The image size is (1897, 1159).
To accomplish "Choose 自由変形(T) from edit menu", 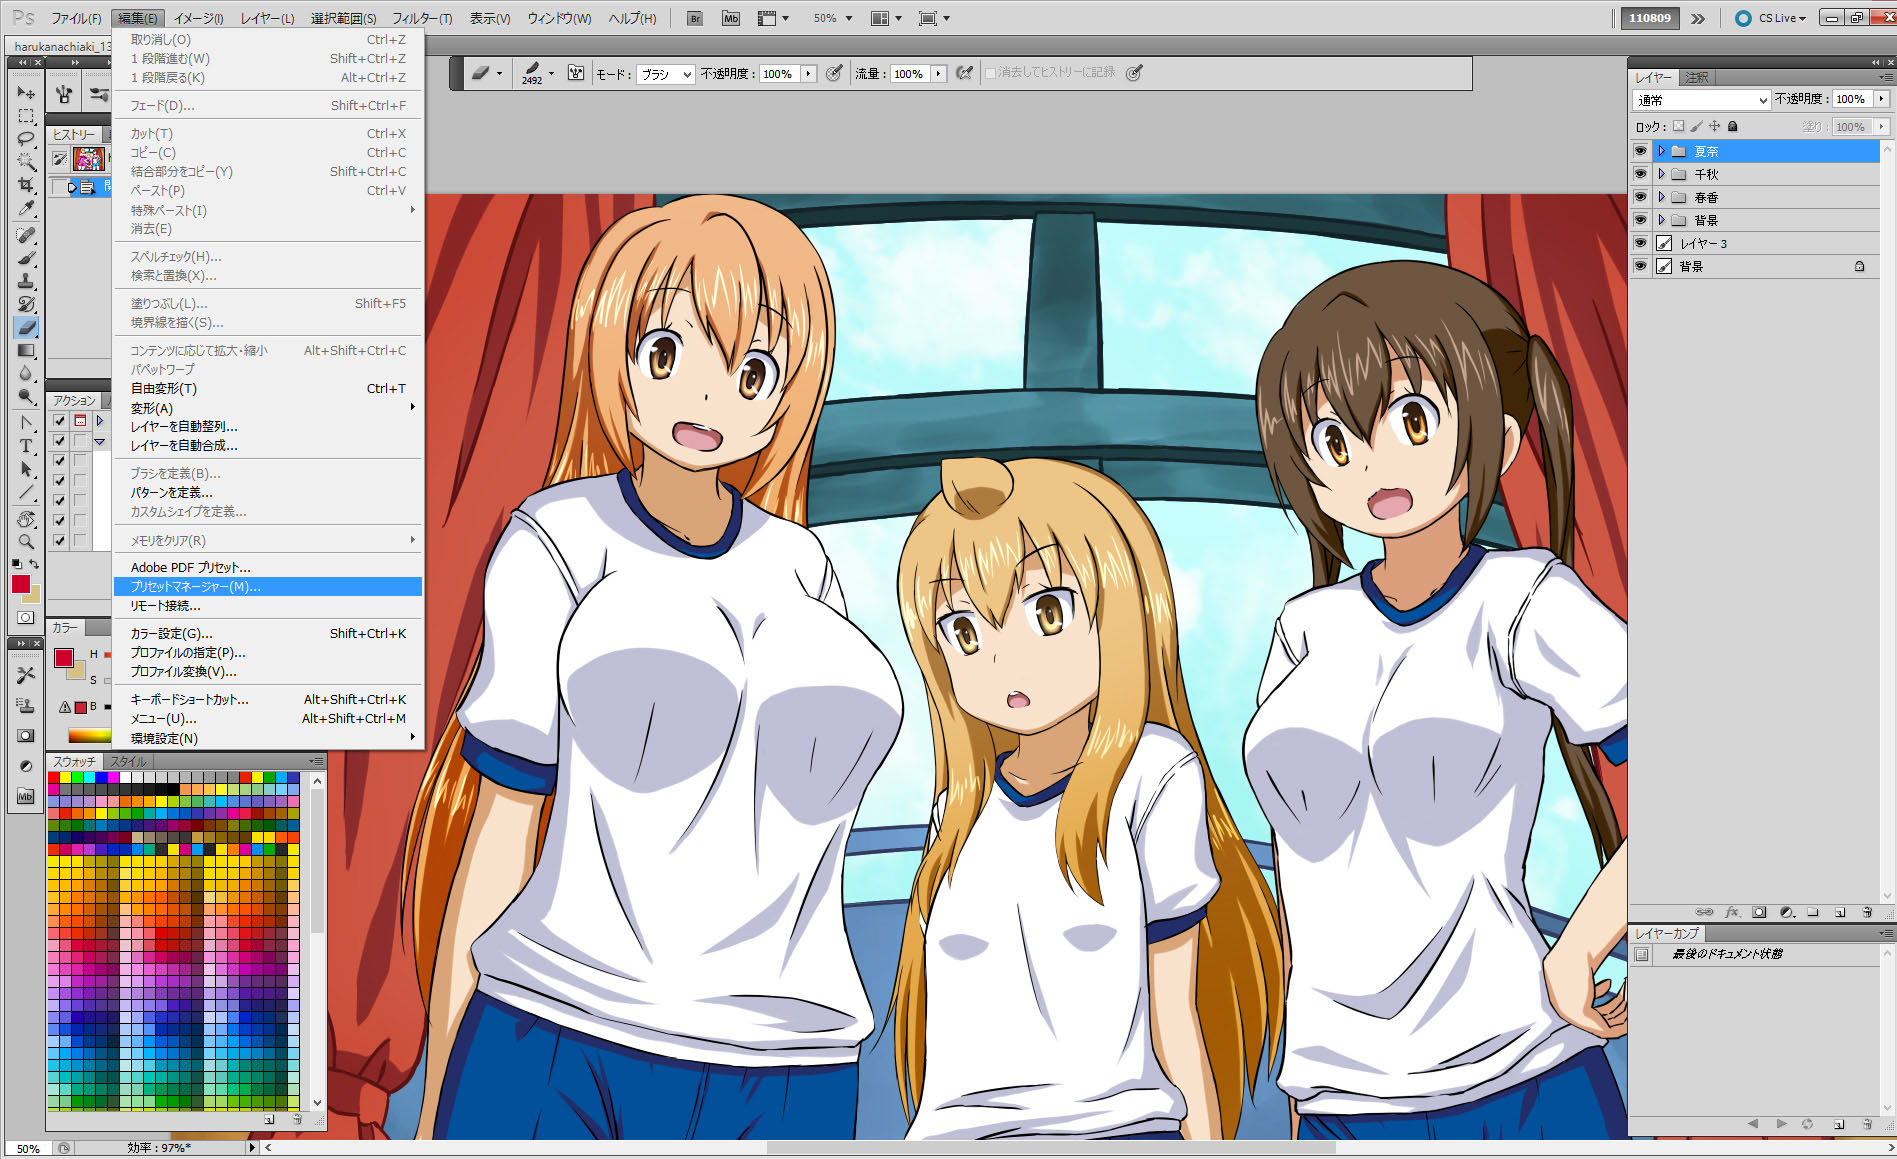I will click(x=266, y=389).
